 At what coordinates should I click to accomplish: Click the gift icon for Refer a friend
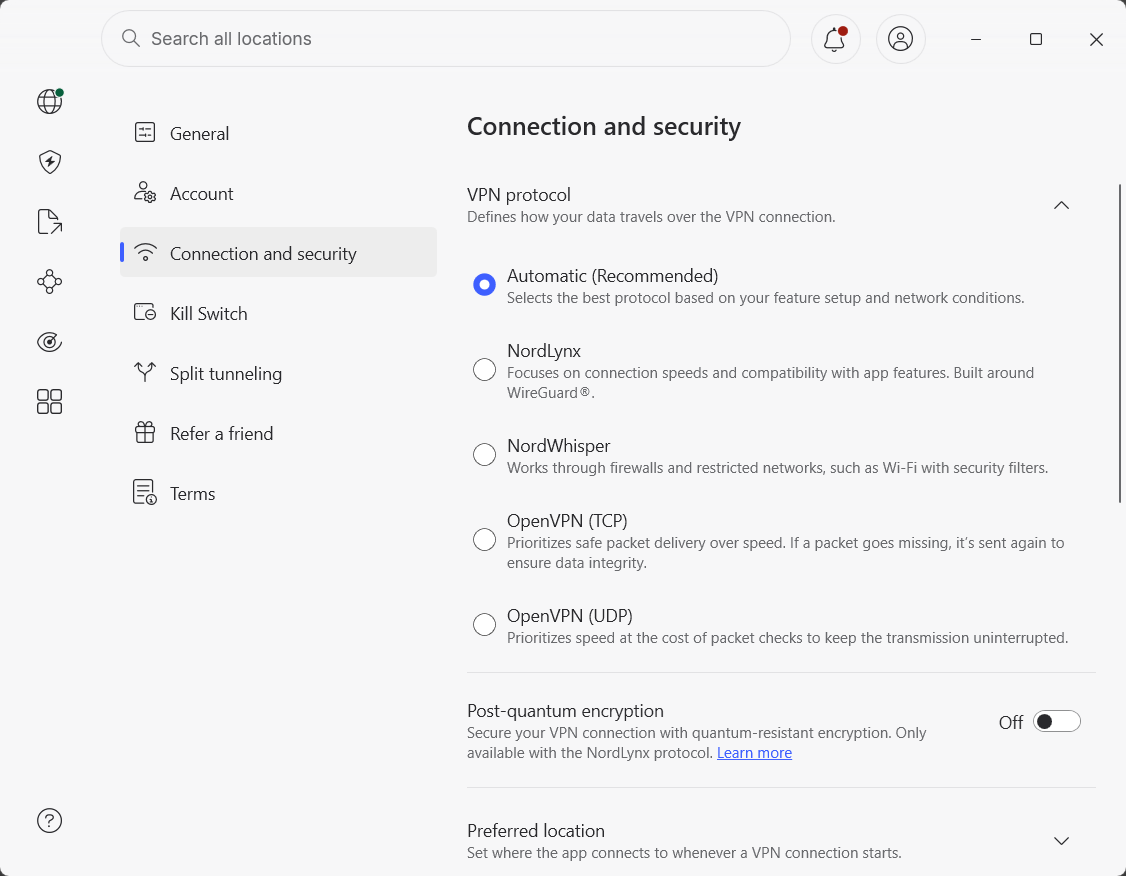tap(145, 432)
